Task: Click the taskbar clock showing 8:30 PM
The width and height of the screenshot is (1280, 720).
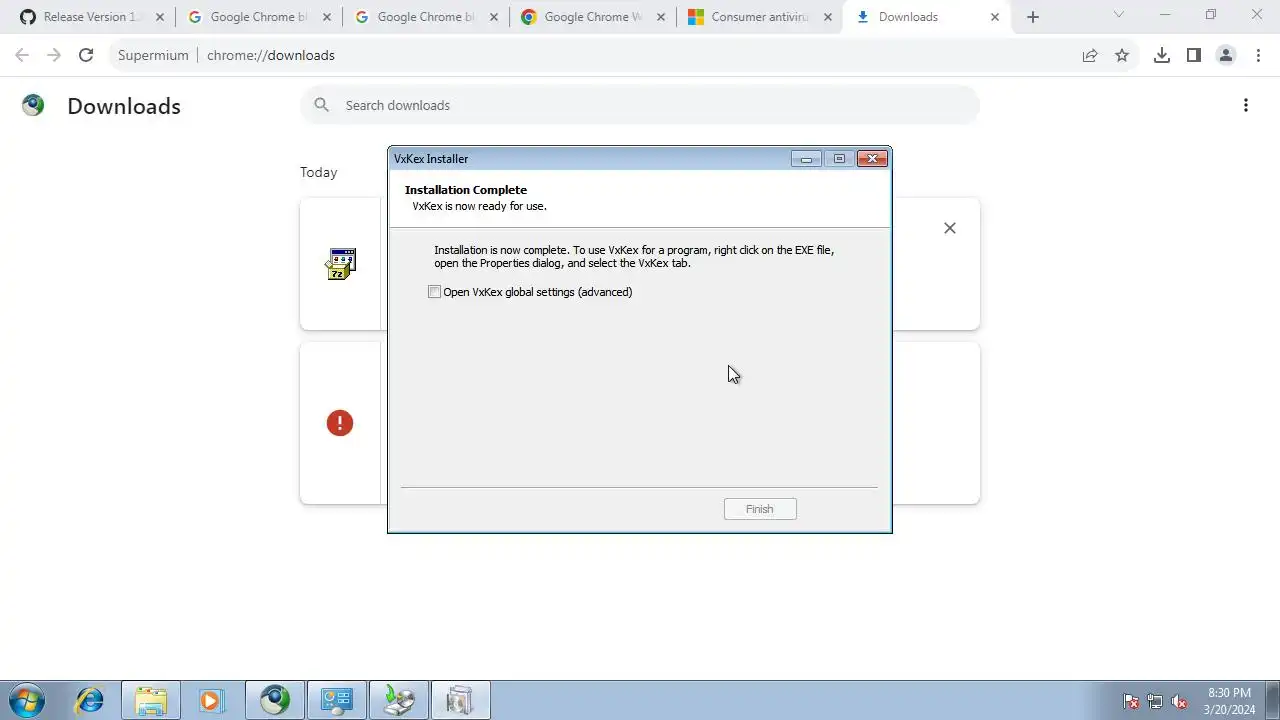Action: (x=1229, y=701)
